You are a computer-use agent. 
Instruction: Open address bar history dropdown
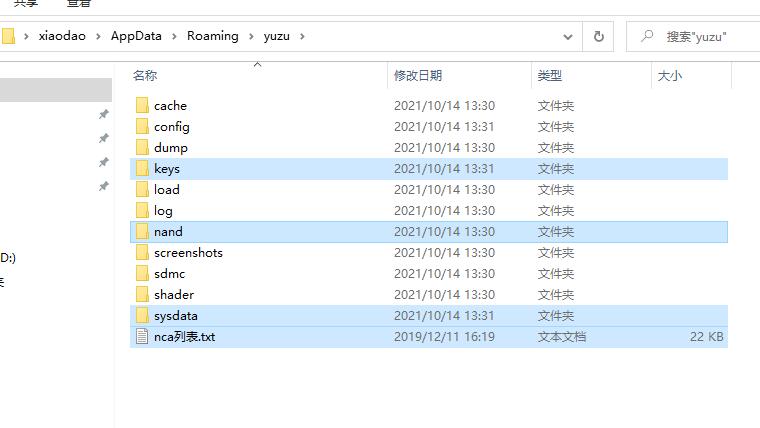[x=568, y=36]
